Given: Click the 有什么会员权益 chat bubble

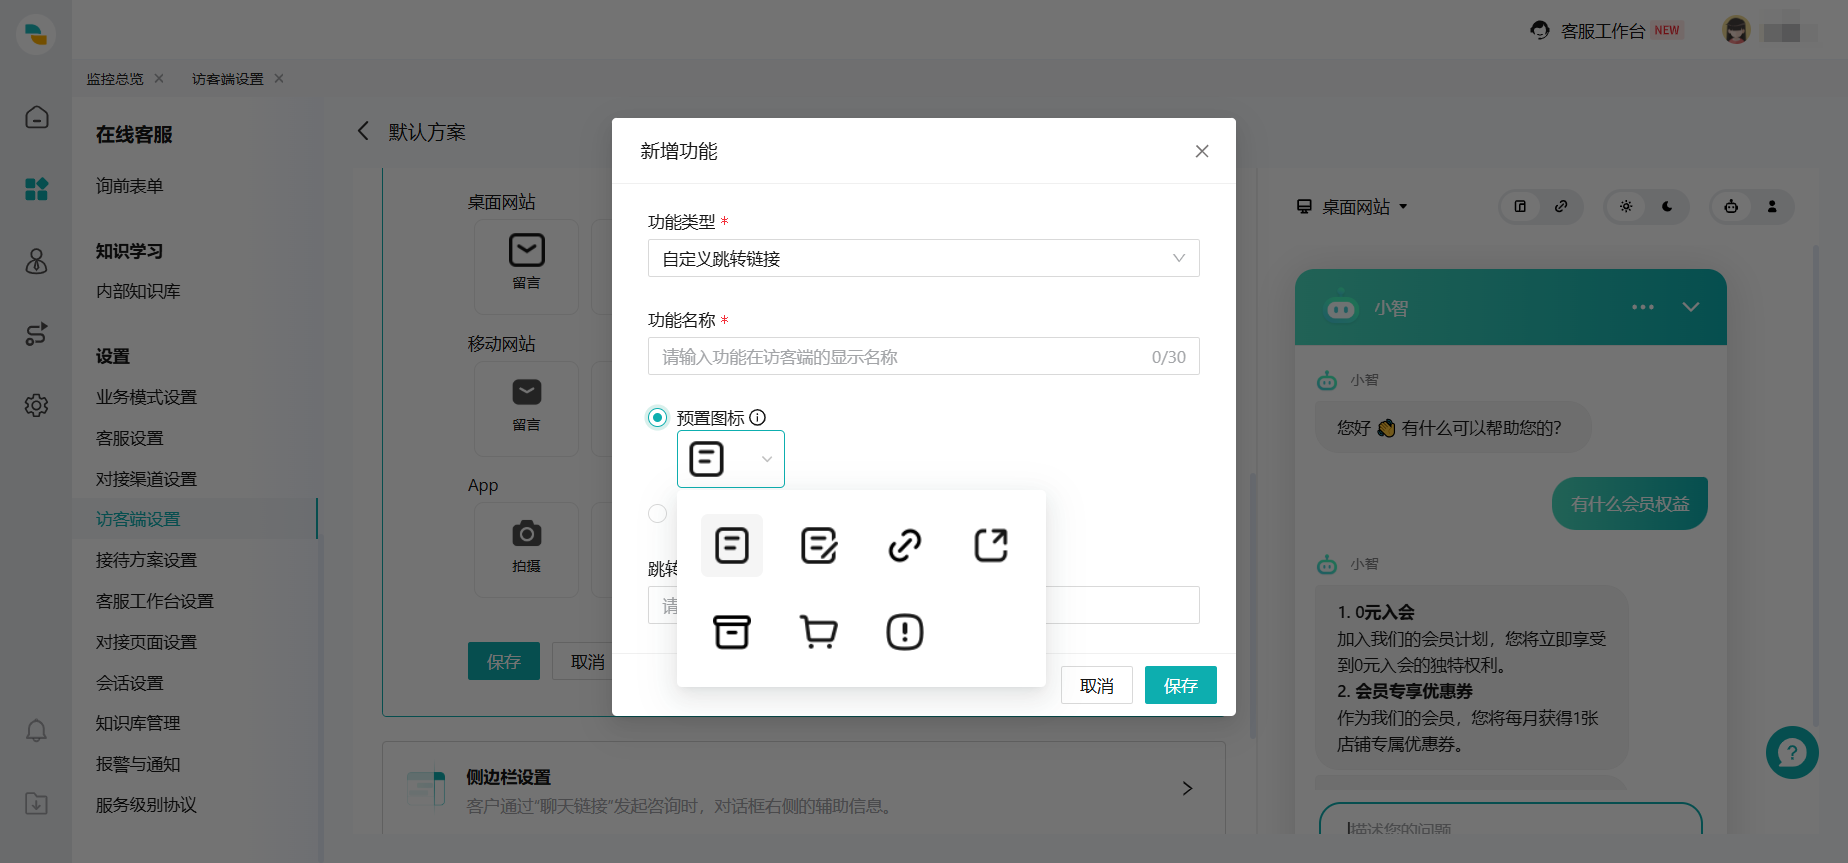Looking at the screenshot, I should [1630, 504].
